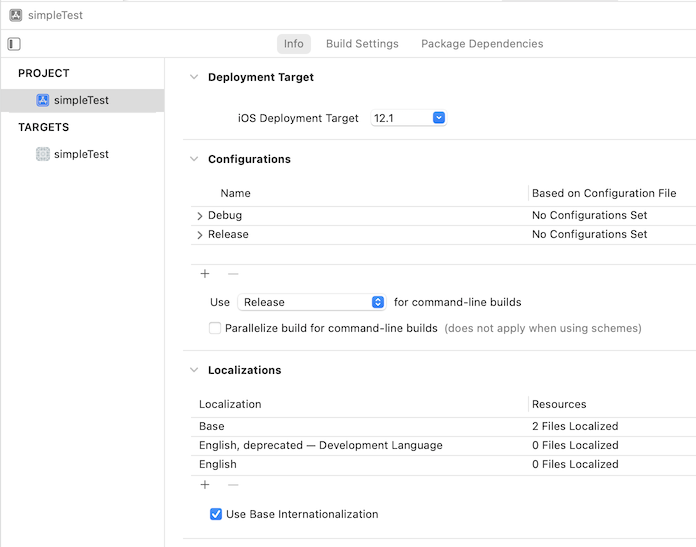Click Release's No Configurations Set cell
The image size is (696, 547).
pos(589,234)
